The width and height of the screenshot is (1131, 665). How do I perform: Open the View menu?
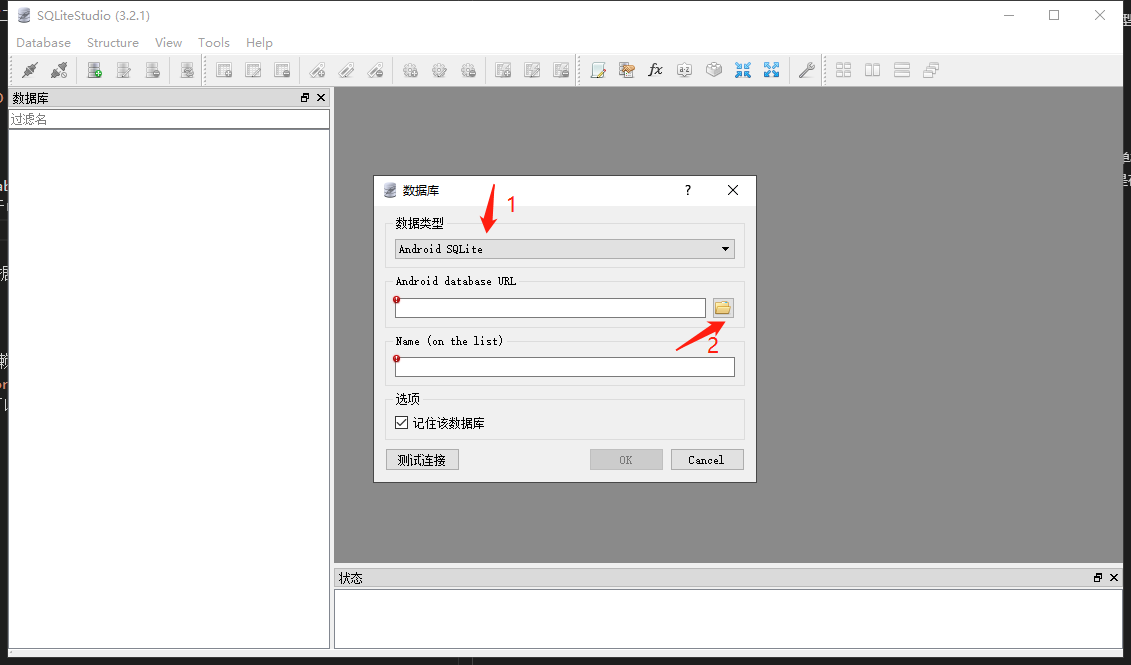click(x=168, y=43)
